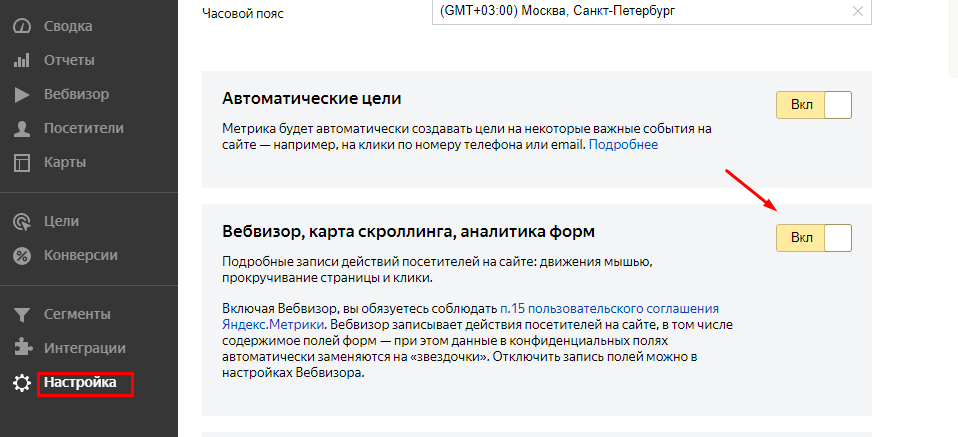958x437 pixels.
Task: Click the Вебвизор, карта скроллинга, аналитика форм heading
Action: [409, 232]
